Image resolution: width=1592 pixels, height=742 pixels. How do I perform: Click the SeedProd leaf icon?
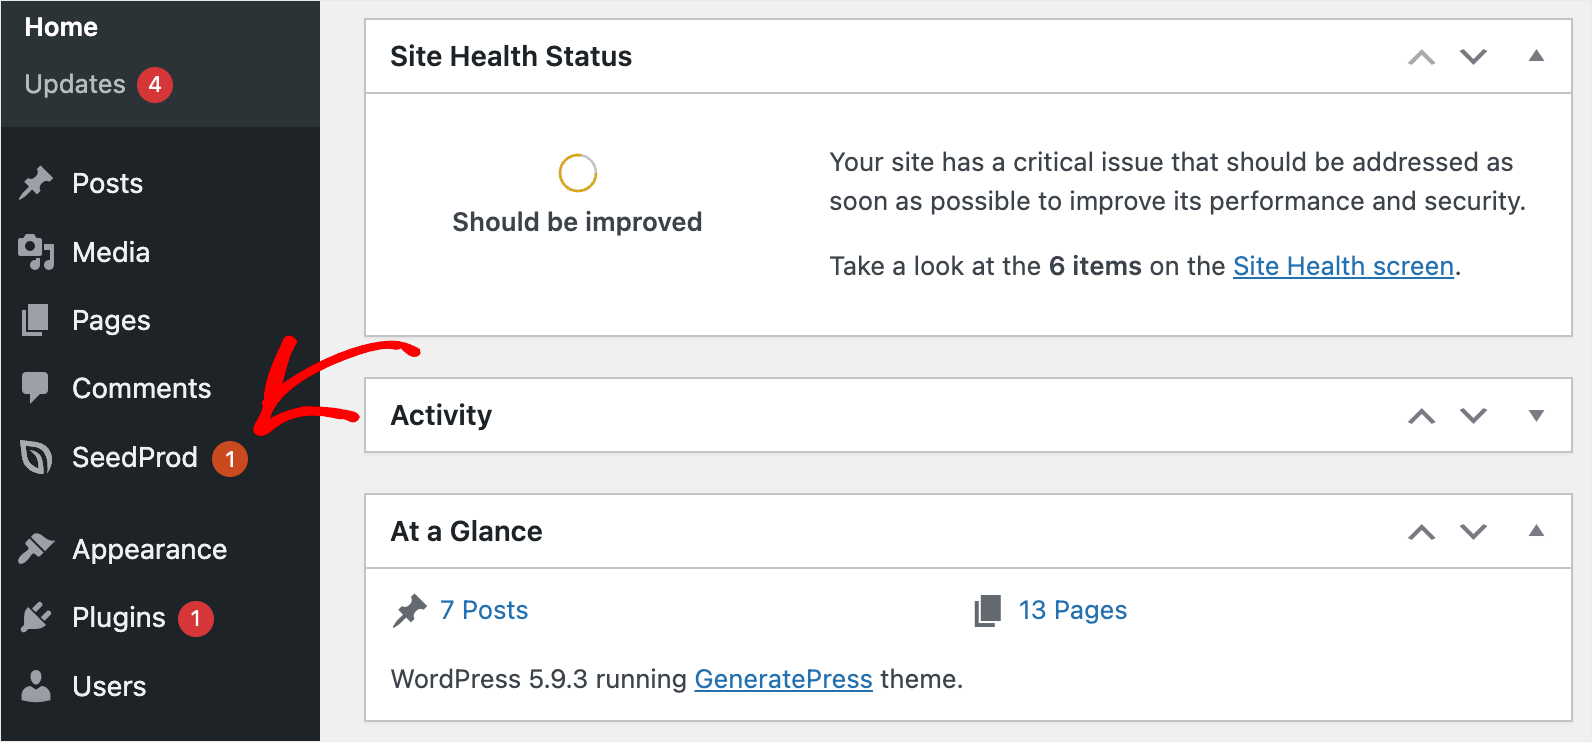tap(36, 457)
